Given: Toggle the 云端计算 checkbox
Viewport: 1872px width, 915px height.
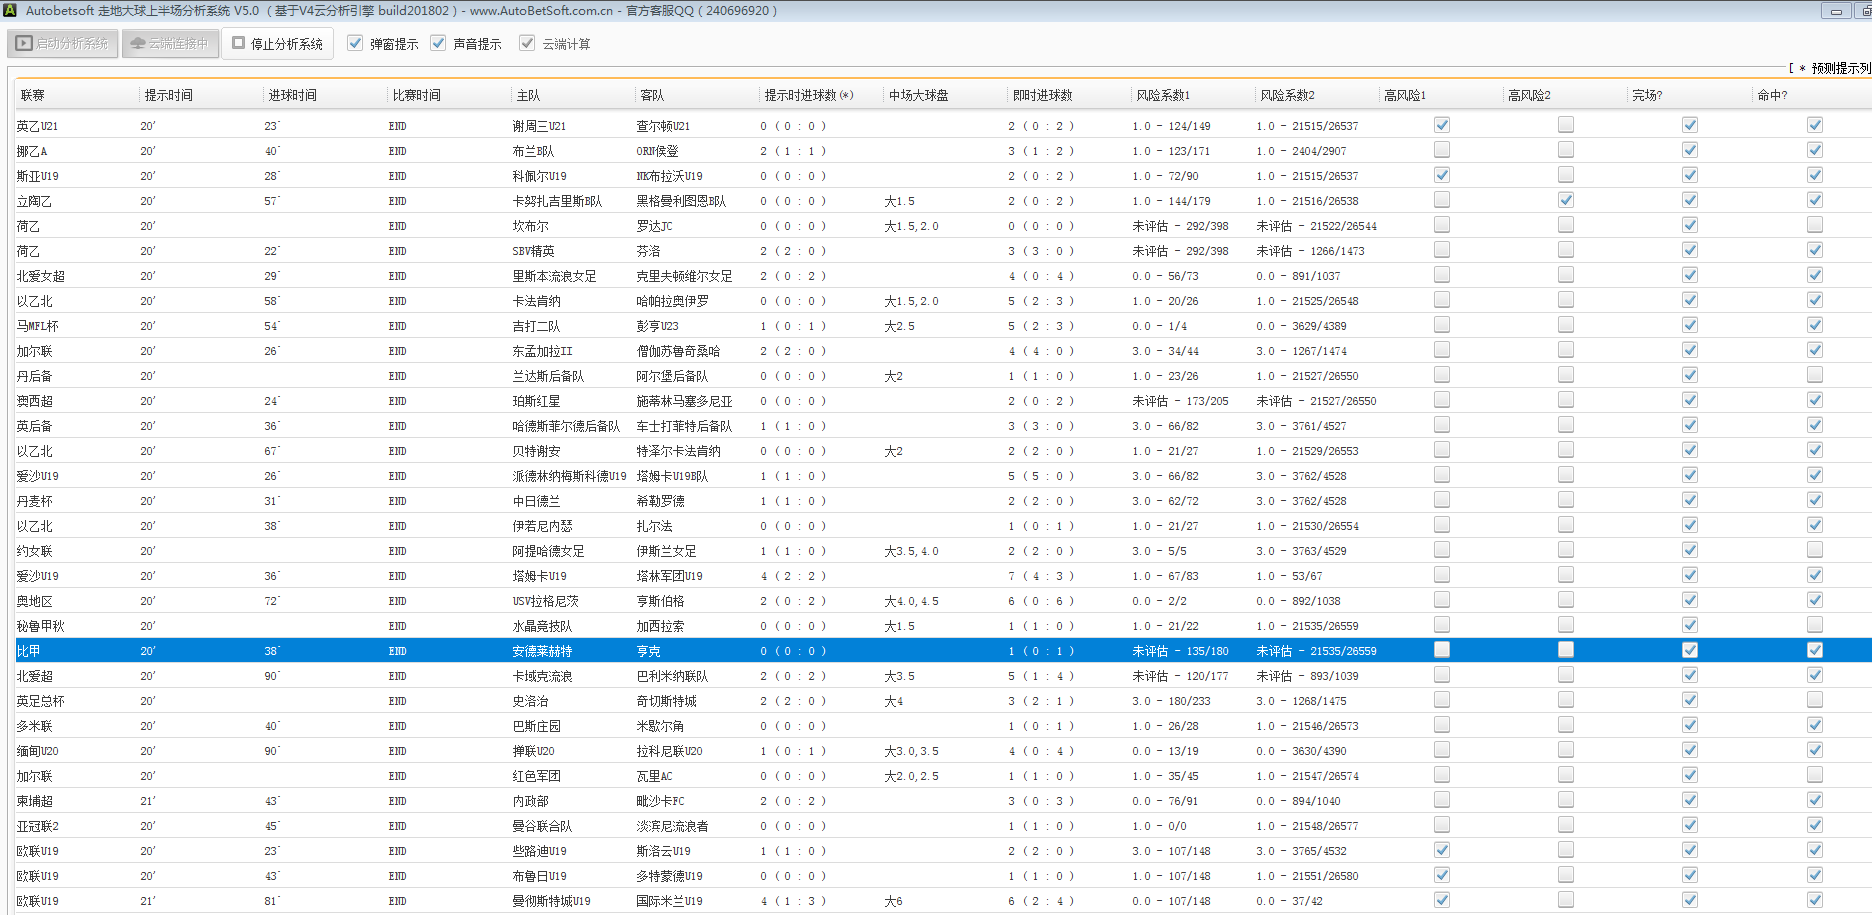Looking at the screenshot, I should [527, 43].
